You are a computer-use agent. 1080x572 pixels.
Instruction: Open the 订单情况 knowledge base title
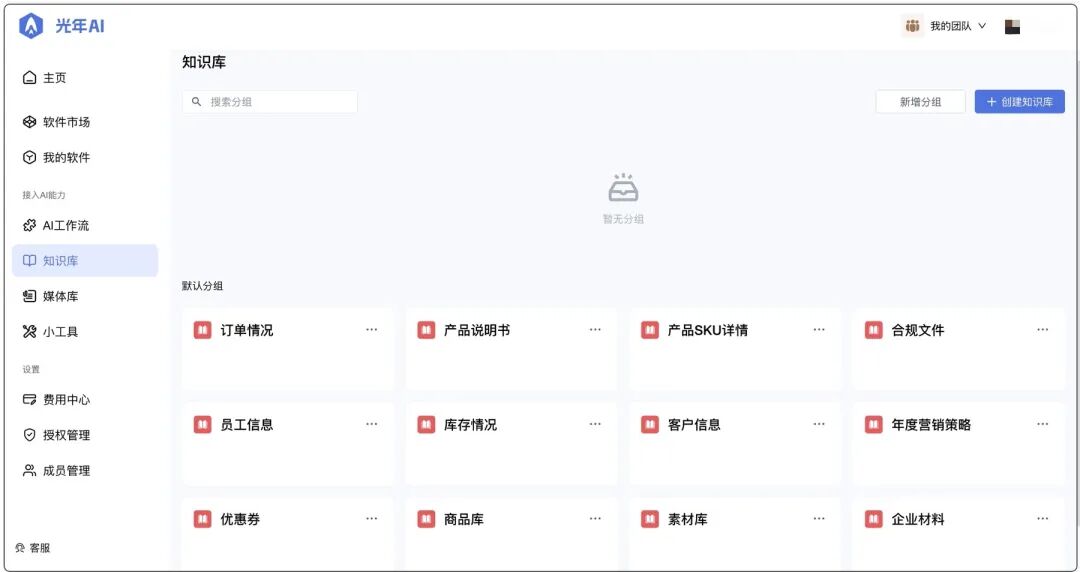point(247,330)
